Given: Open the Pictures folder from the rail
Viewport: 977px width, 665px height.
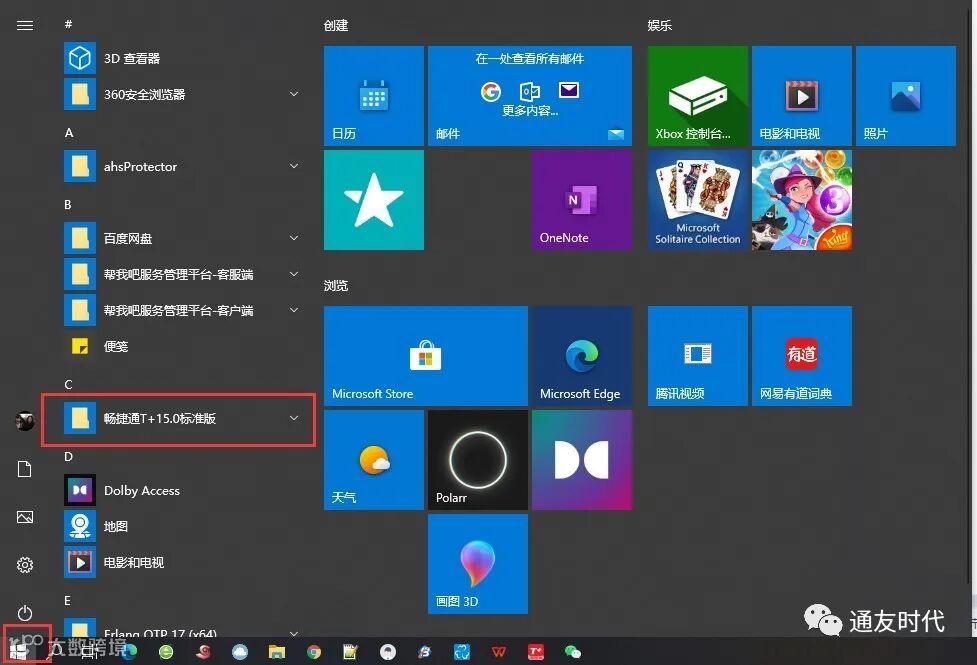Looking at the screenshot, I should [25, 517].
